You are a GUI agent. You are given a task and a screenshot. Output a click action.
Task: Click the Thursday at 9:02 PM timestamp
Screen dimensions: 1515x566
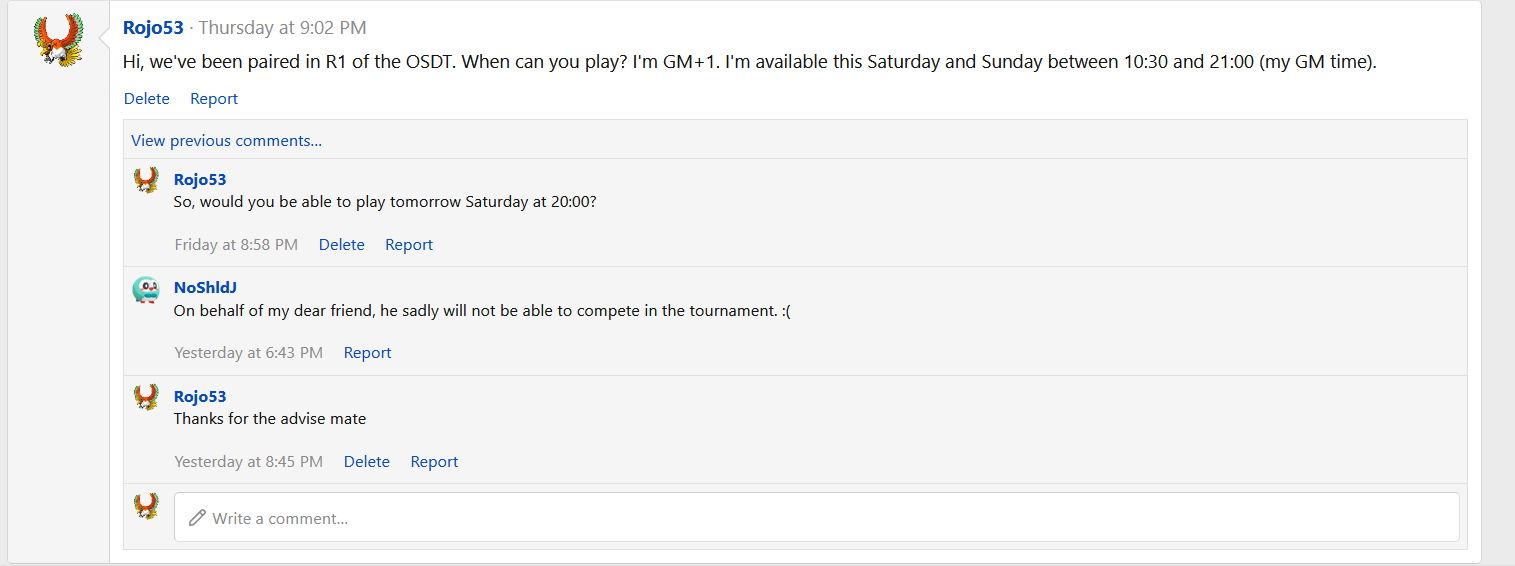282,28
